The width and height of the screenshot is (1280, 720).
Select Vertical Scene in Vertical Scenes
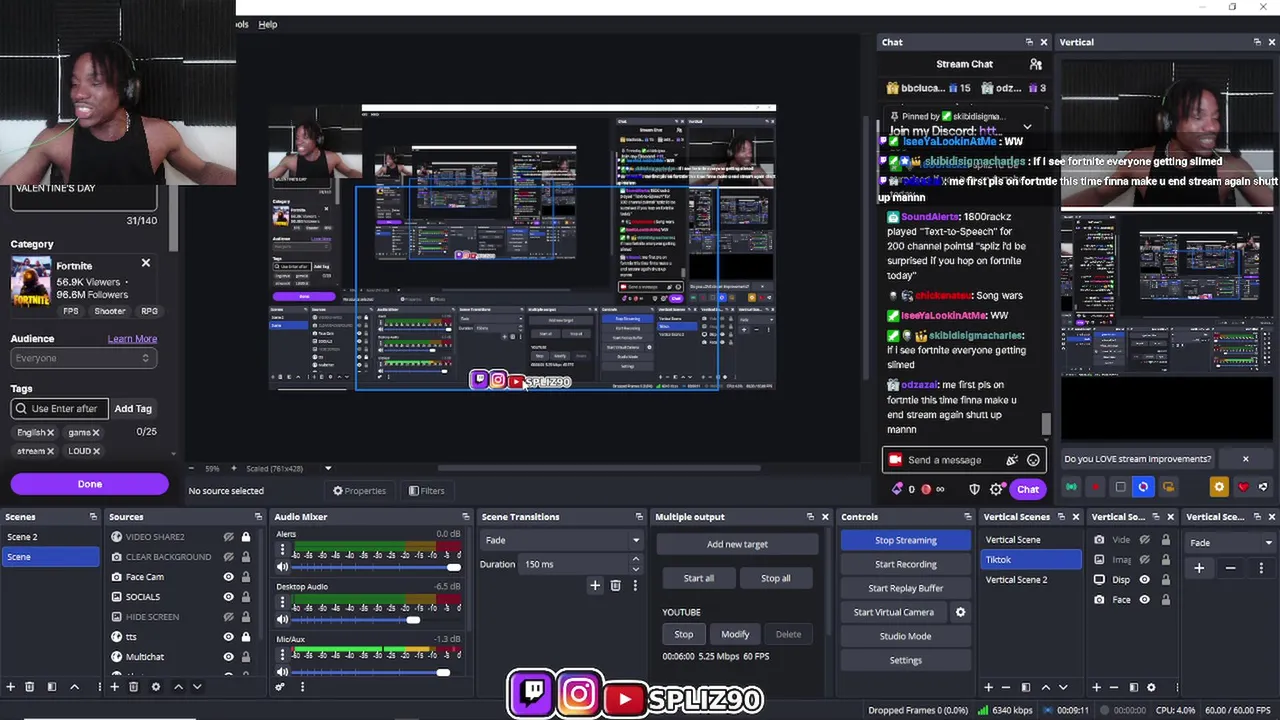point(1031,540)
